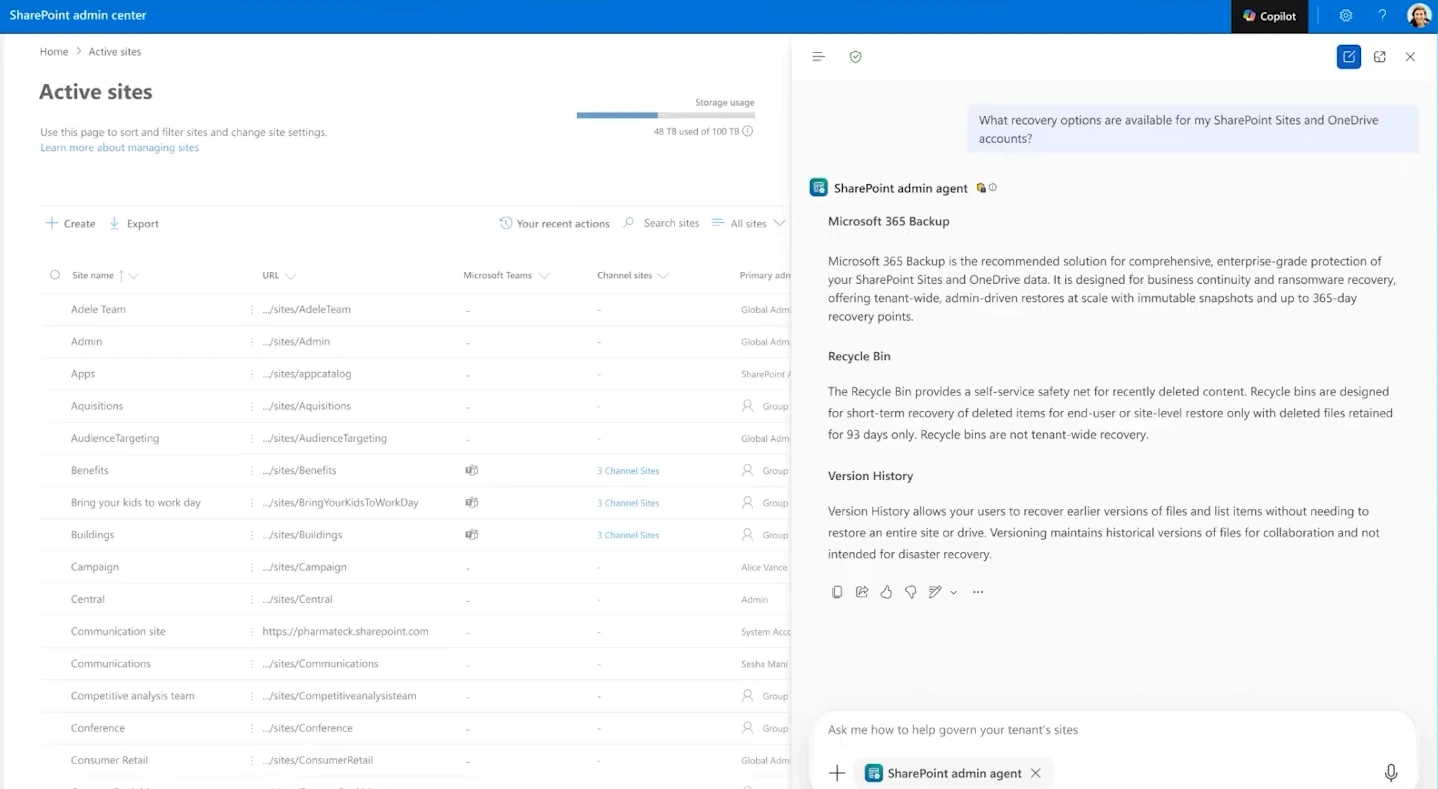
Task: Open 3 Channel Sites link for Benefits
Action: pos(628,471)
